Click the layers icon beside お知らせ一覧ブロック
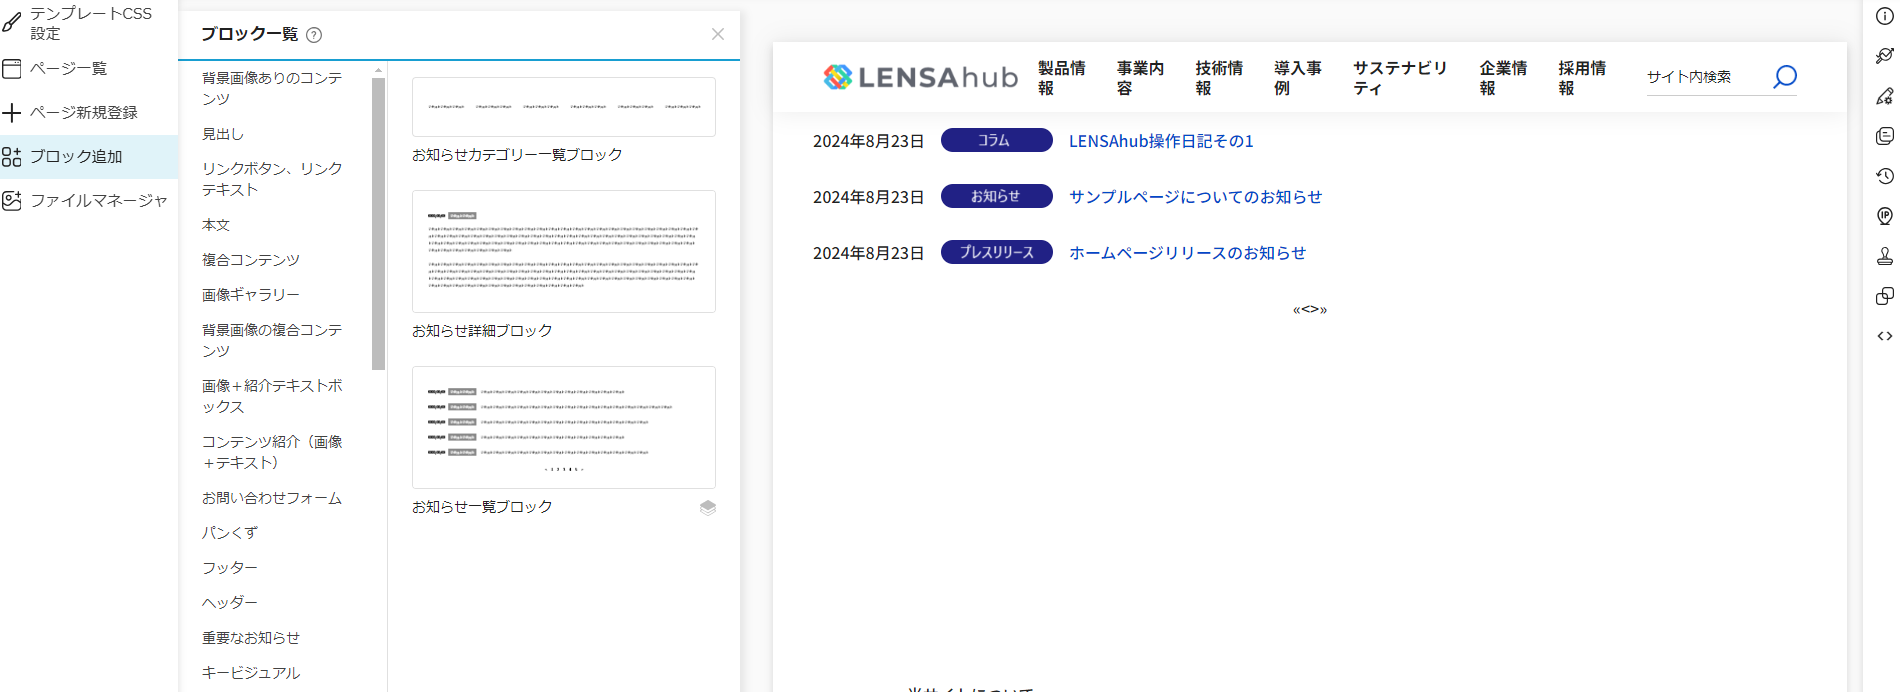 (708, 507)
